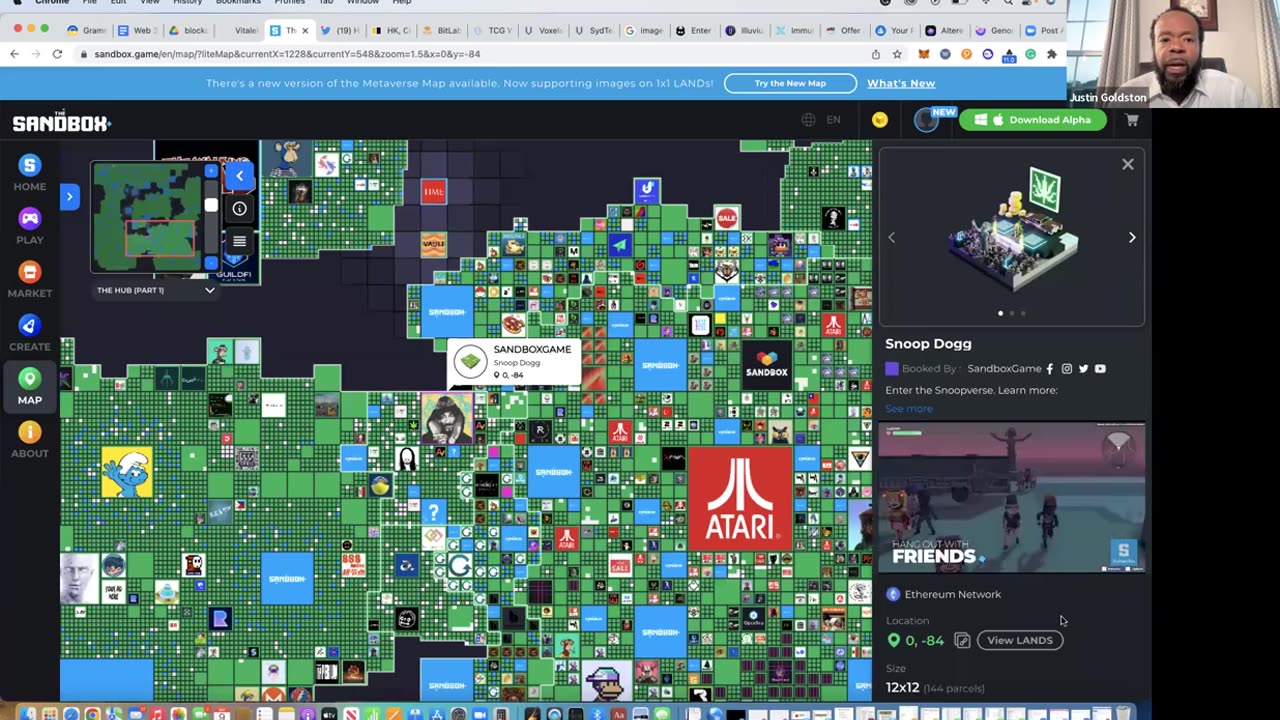Open the PLAY sidebar section
This screenshot has width=1280, height=720.
point(30,226)
